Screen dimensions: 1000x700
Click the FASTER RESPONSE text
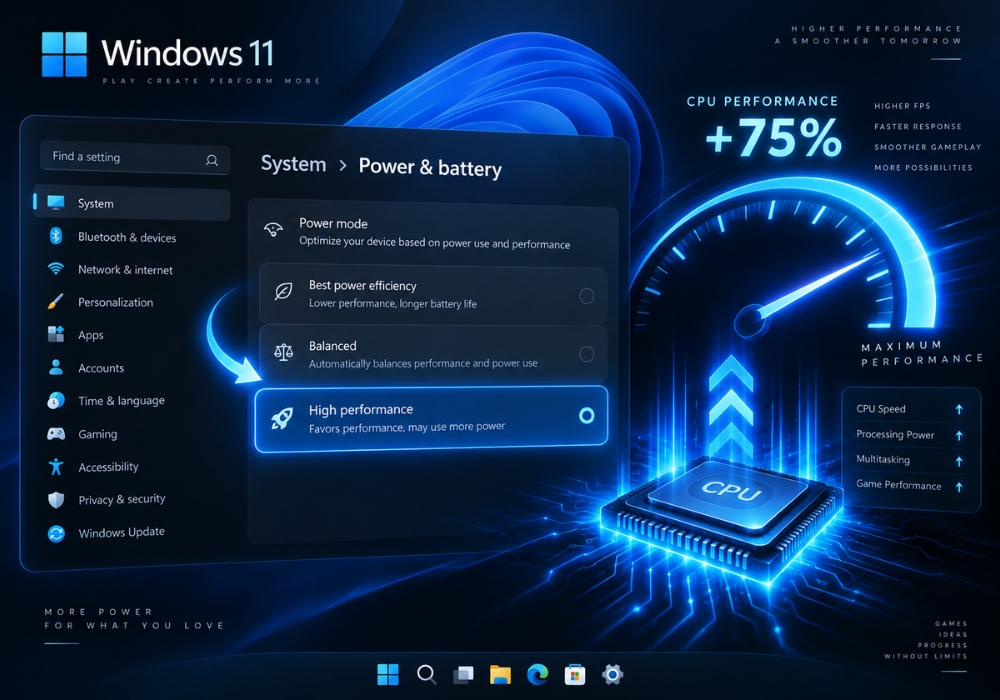tap(918, 126)
